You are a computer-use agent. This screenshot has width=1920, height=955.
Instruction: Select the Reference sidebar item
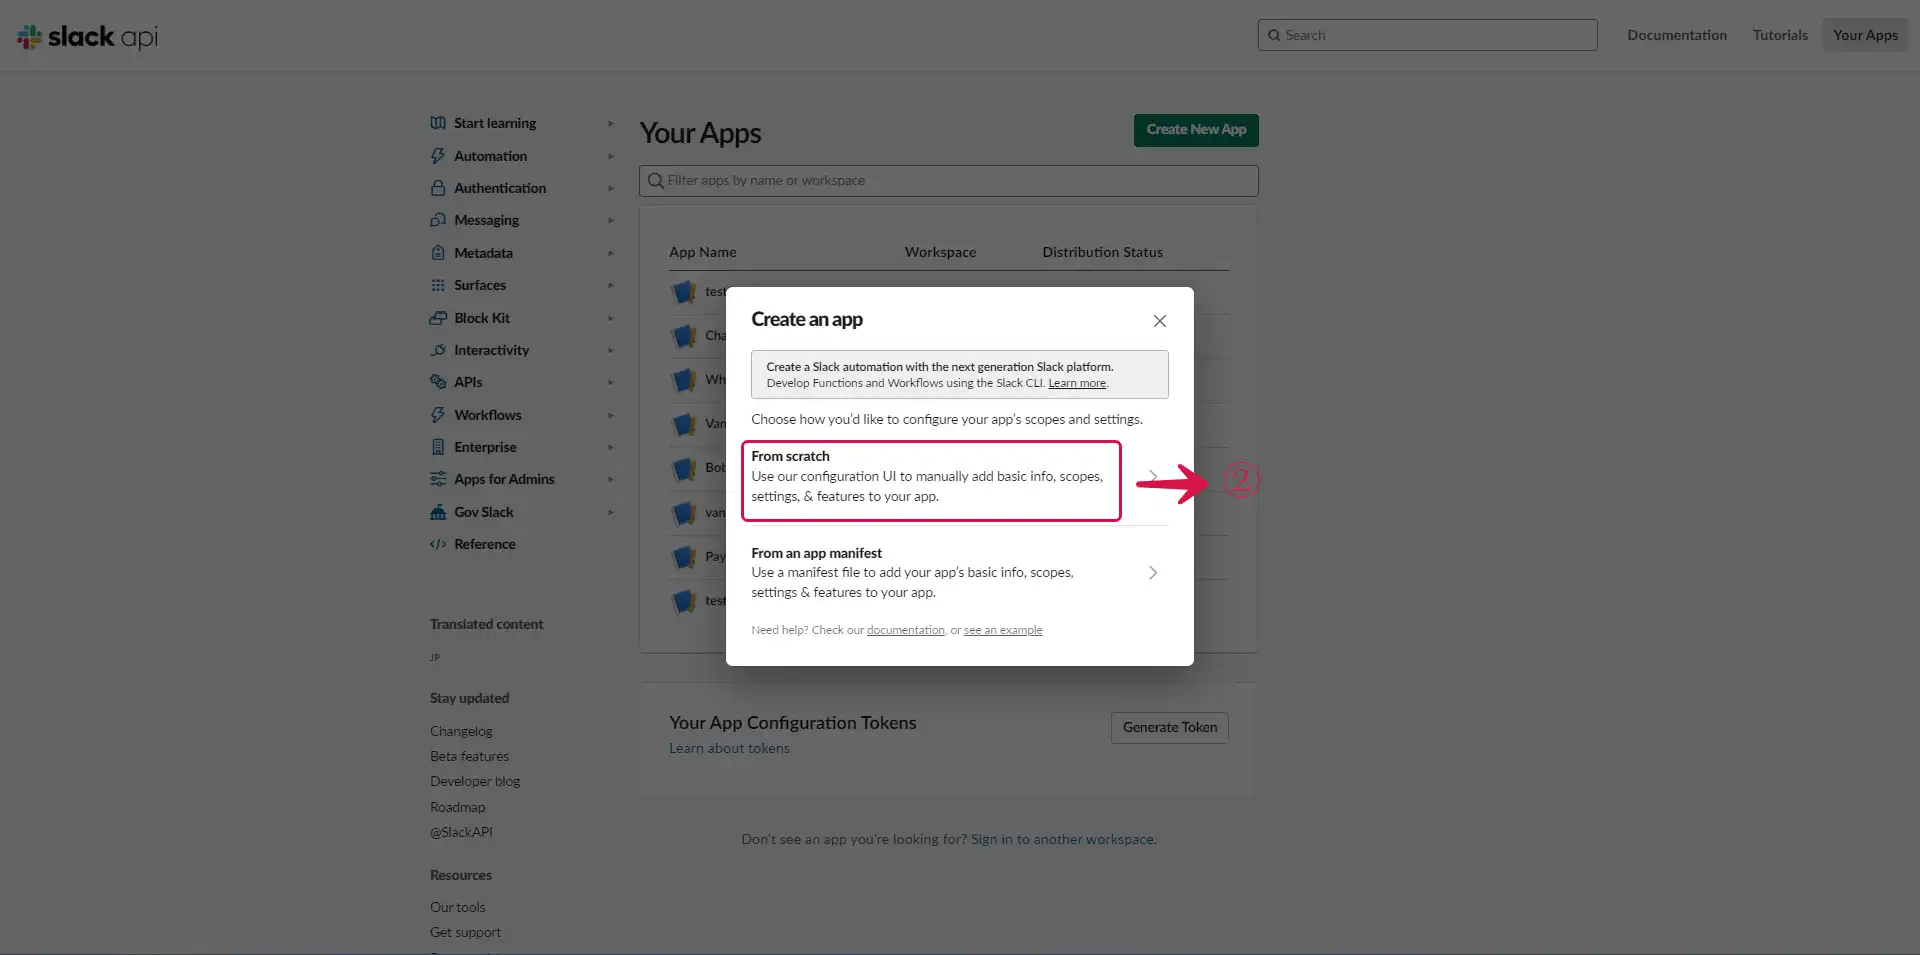point(485,544)
